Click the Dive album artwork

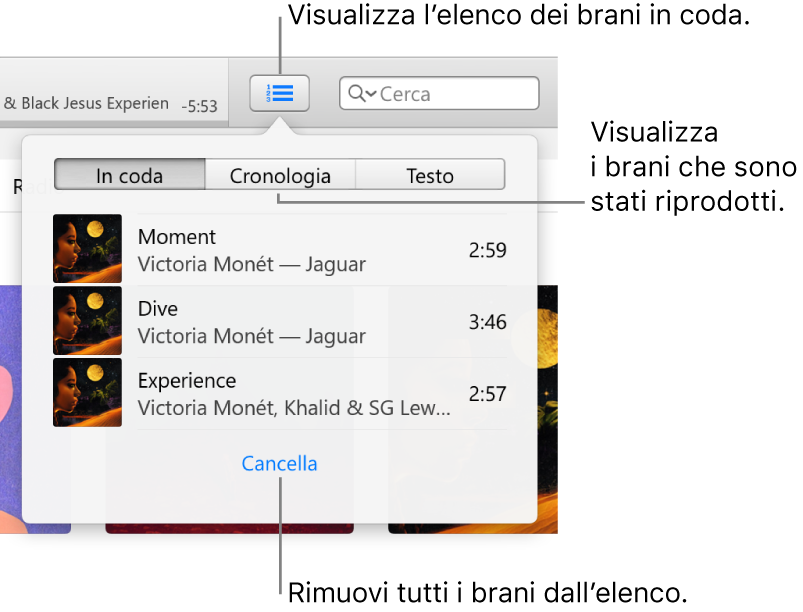(88, 321)
